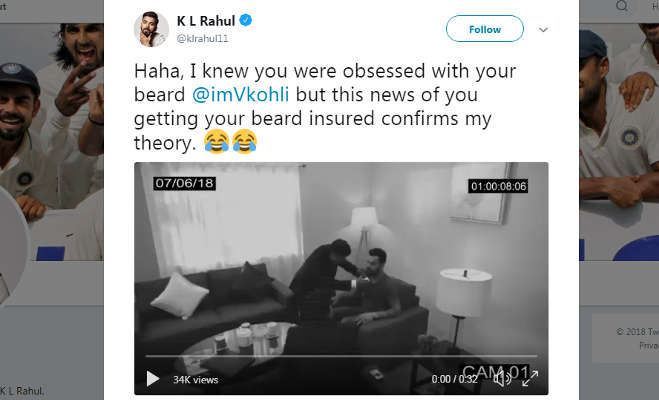This screenshot has width=659, height=400.
Task: Click the blue verified badge
Action: click(x=246, y=20)
